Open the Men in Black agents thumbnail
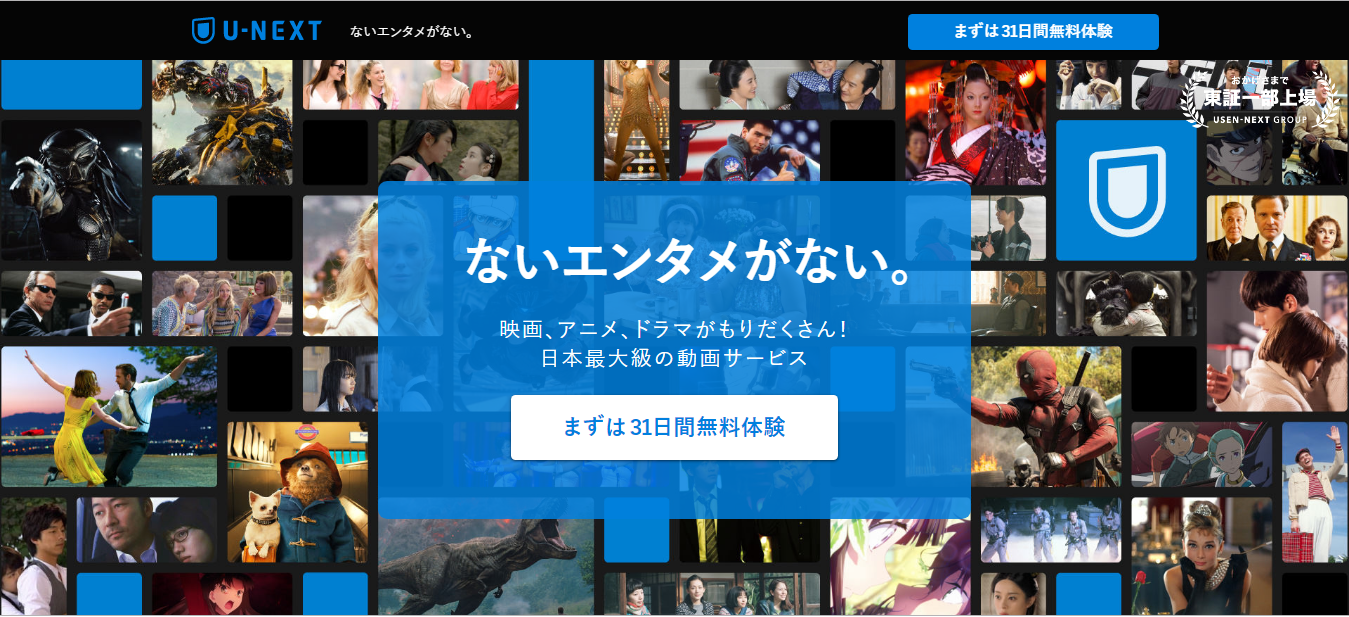 coord(71,303)
